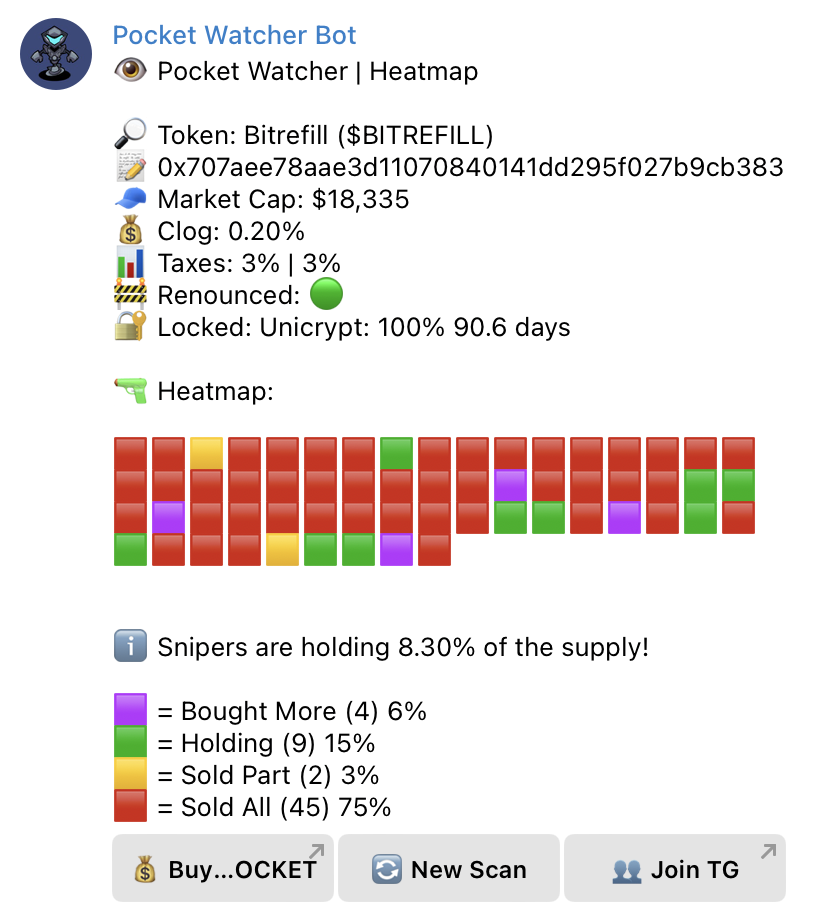Click the green Holding legend swatch
The width and height of the screenshot is (820, 920).
130,742
